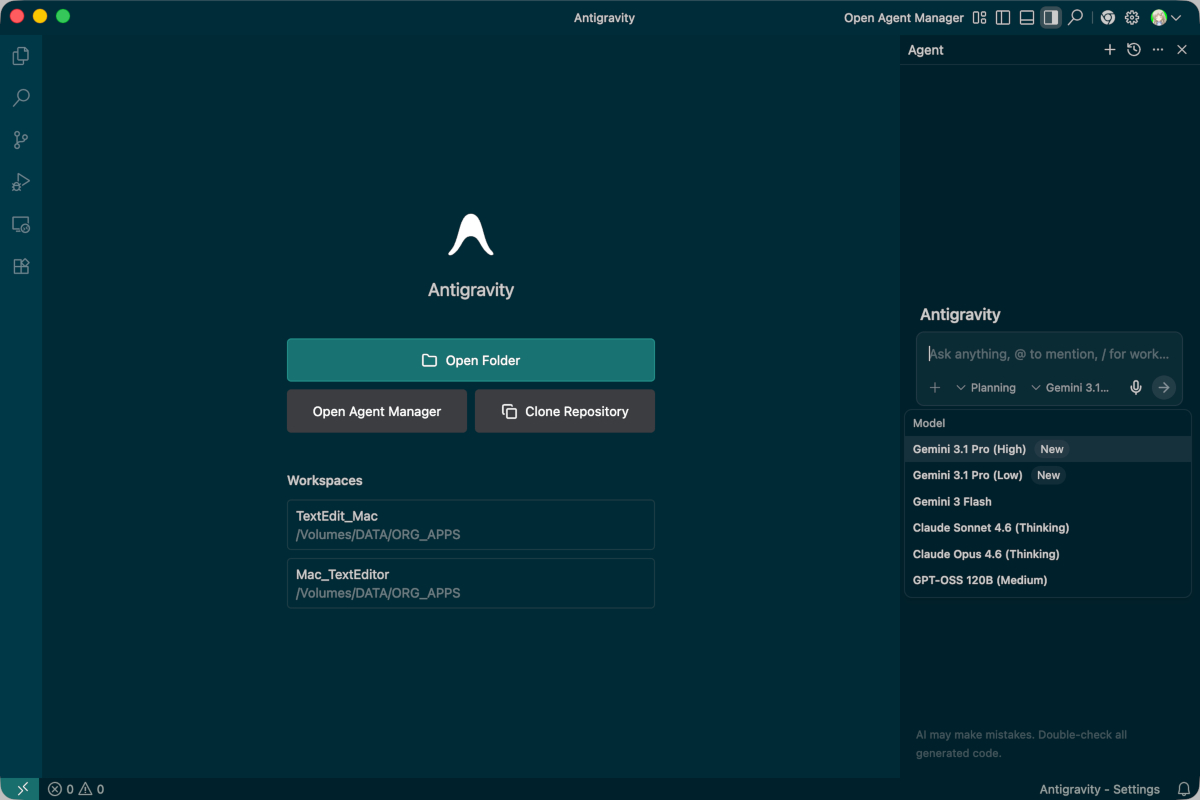Click the Ask anything chat input field
This screenshot has height=800, width=1200.
click(x=1048, y=354)
